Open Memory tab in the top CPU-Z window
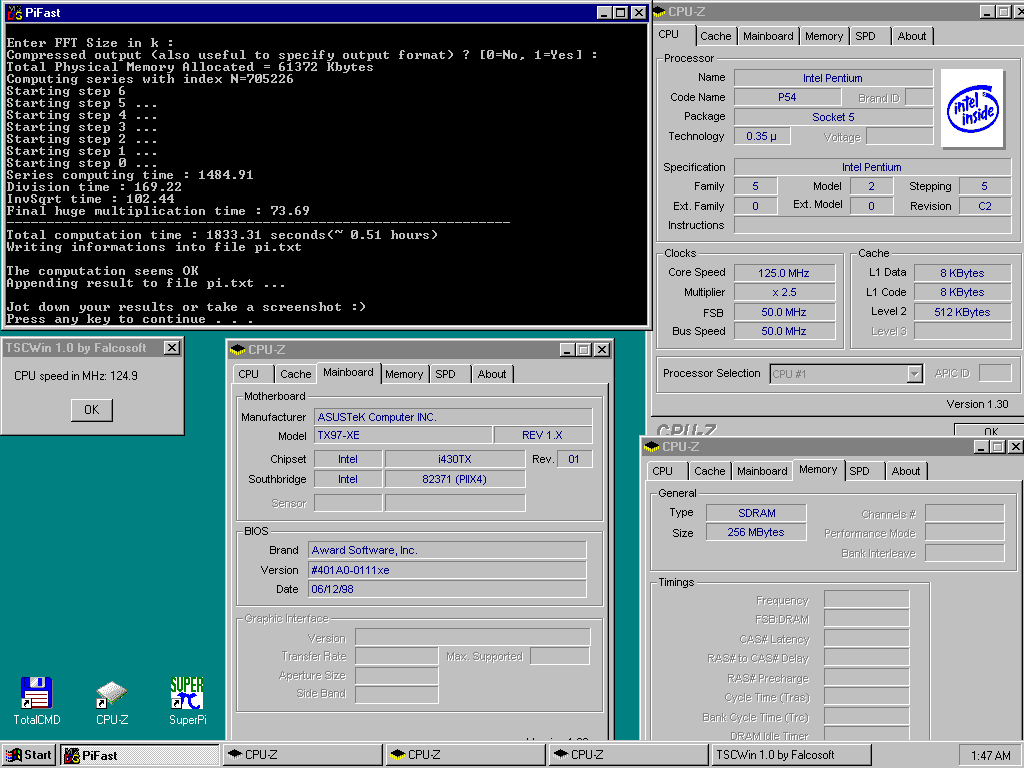Viewport: 1024px width, 768px height. (824, 37)
